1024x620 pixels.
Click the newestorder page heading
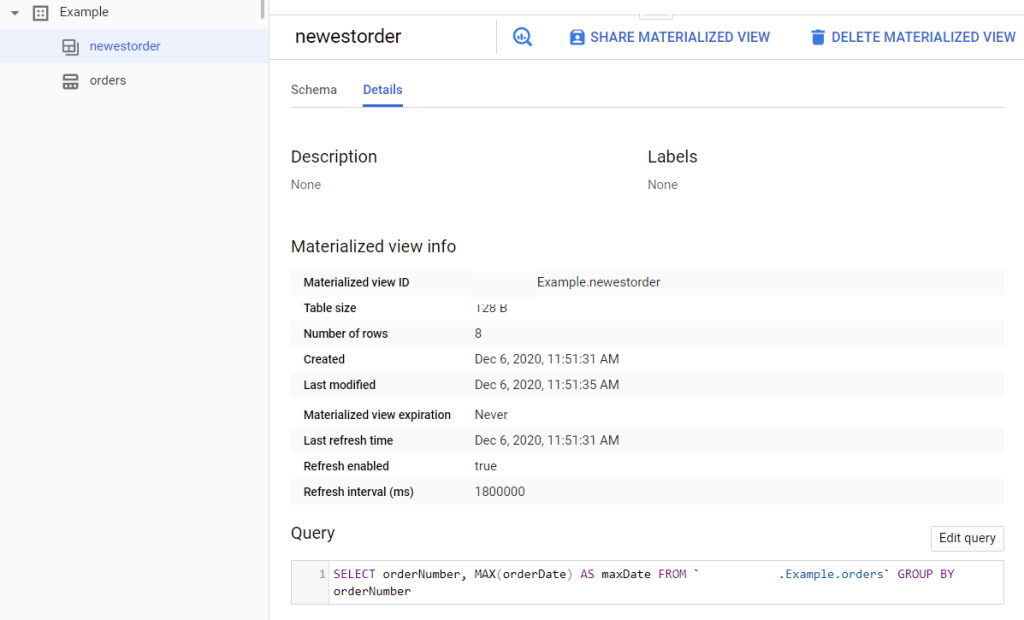(x=348, y=37)
